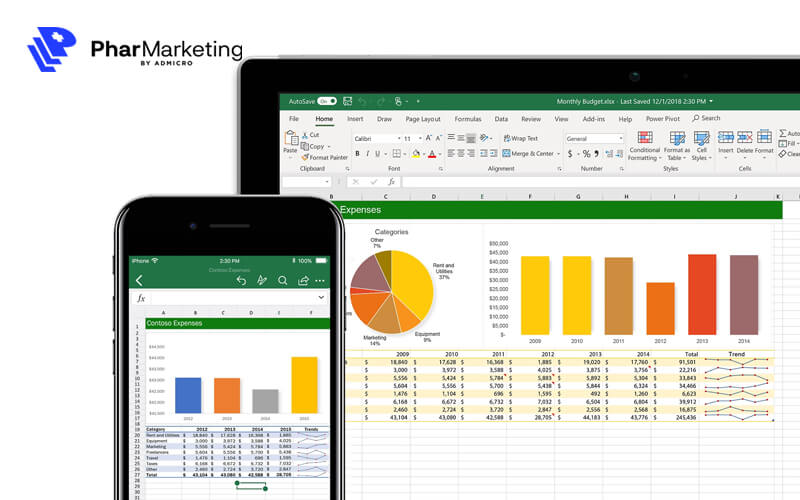
Task: Open the File tab
Action: [x=294, y=119]
